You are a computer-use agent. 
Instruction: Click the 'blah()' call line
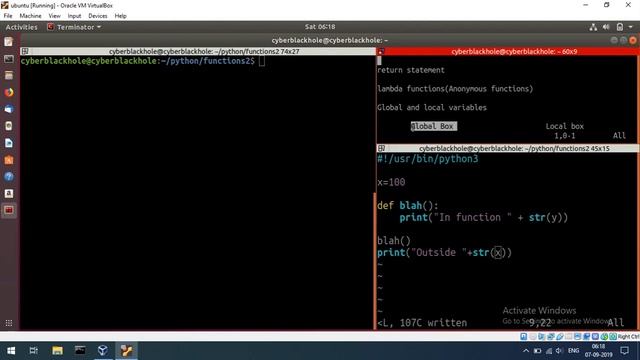tap(394, 240)
